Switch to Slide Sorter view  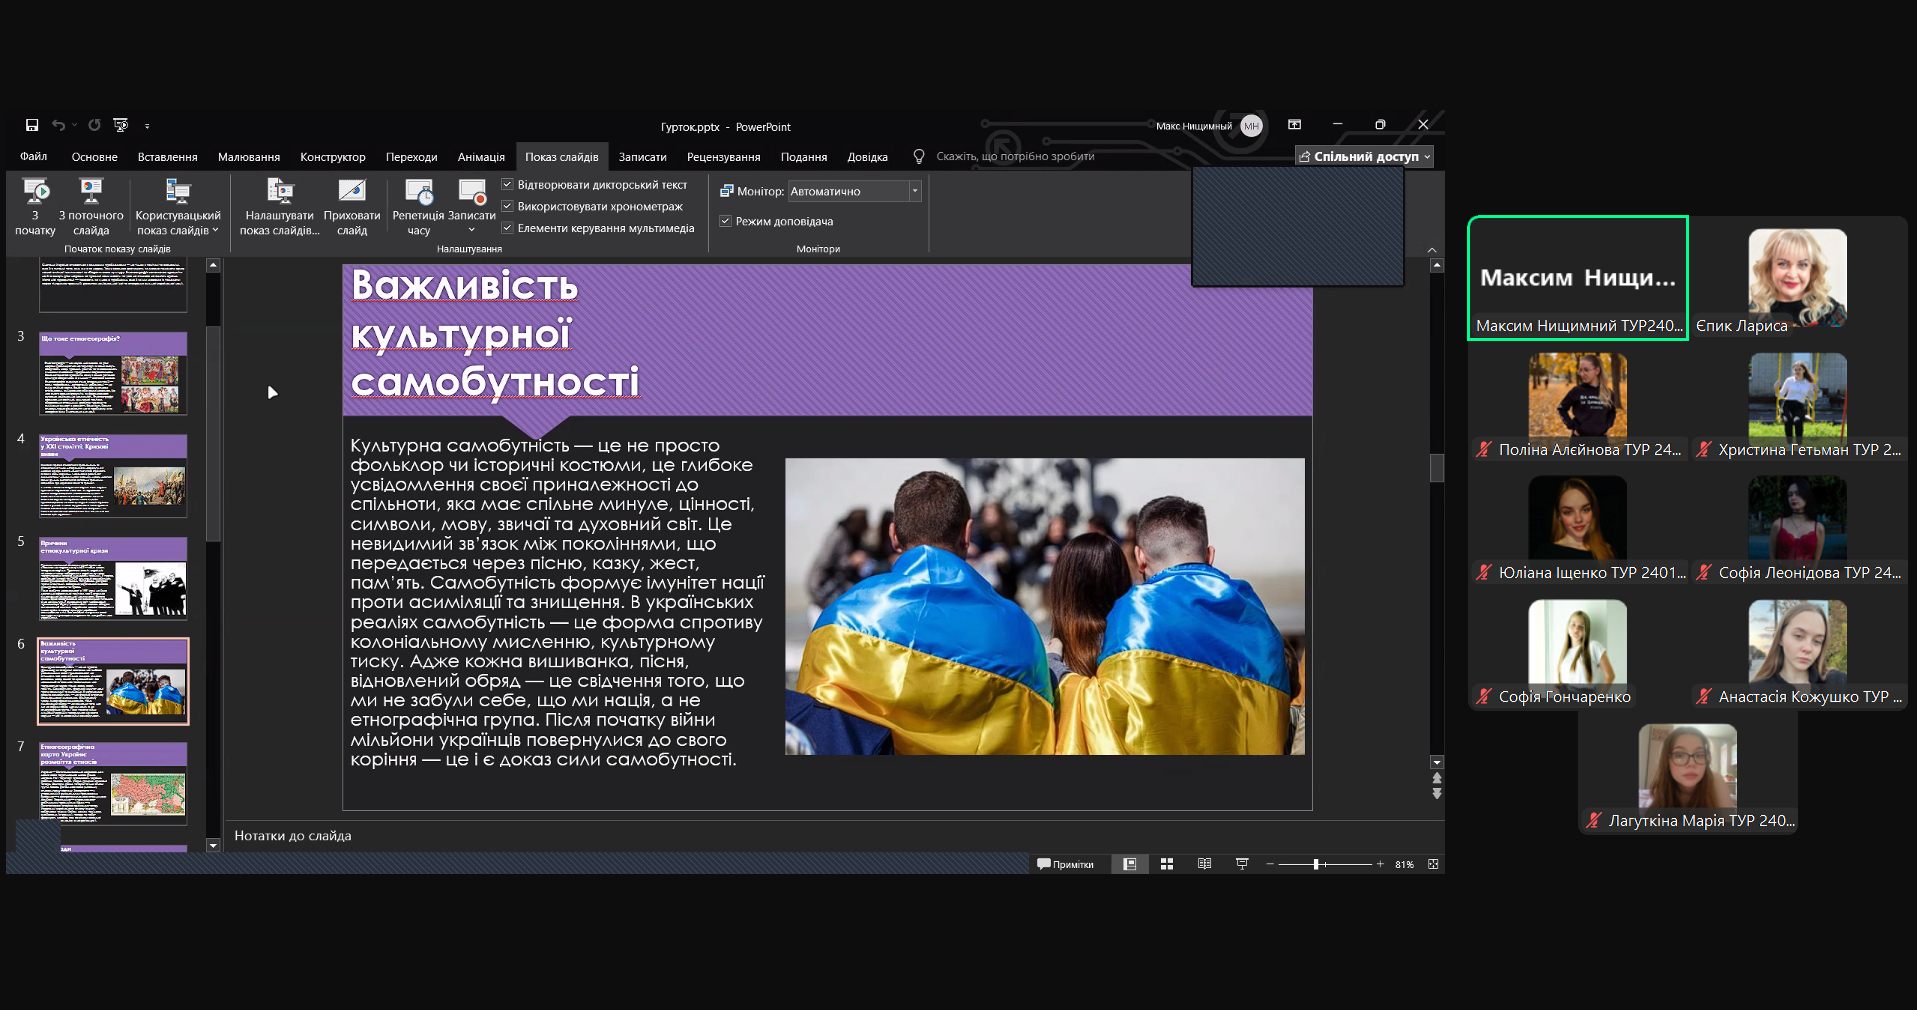pyautogui.click(x=1167, y=864)
